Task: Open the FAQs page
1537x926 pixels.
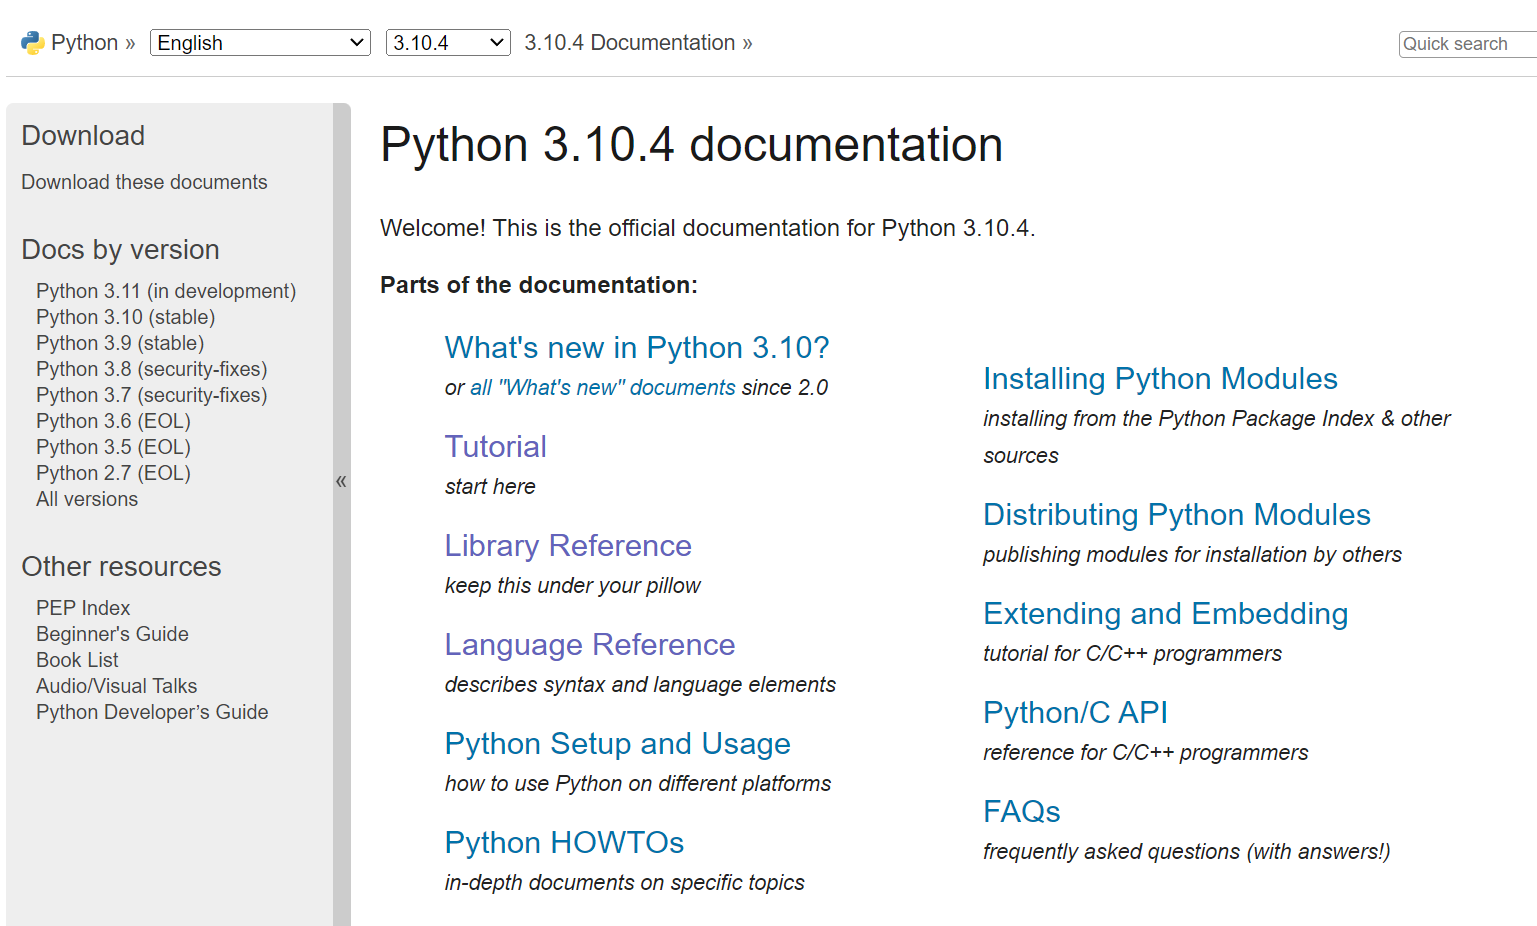Action: [x=1021, y=812]
